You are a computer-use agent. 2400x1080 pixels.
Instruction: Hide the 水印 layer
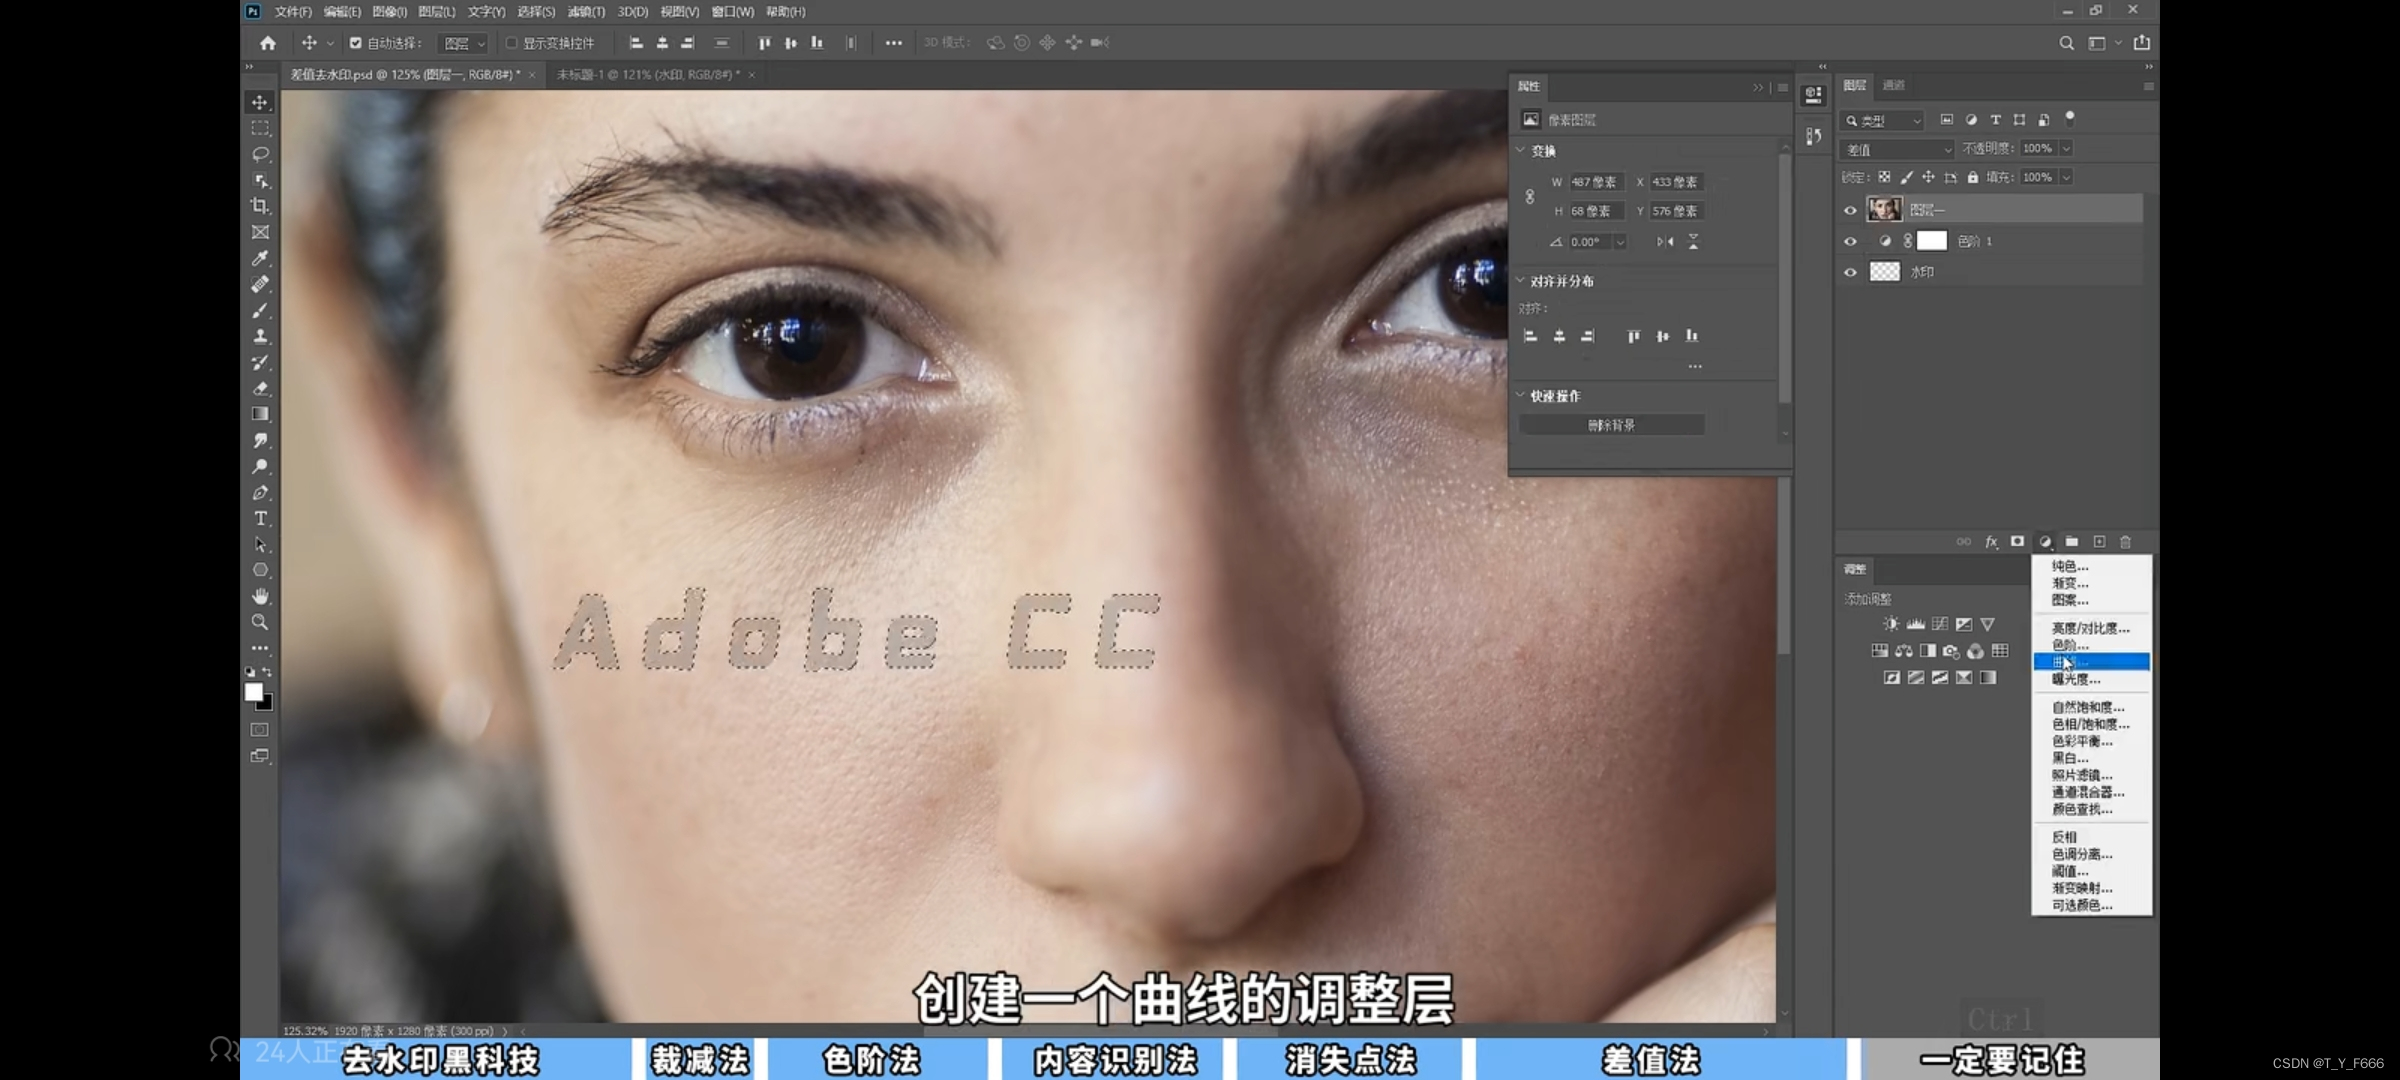coord(1850,272)
